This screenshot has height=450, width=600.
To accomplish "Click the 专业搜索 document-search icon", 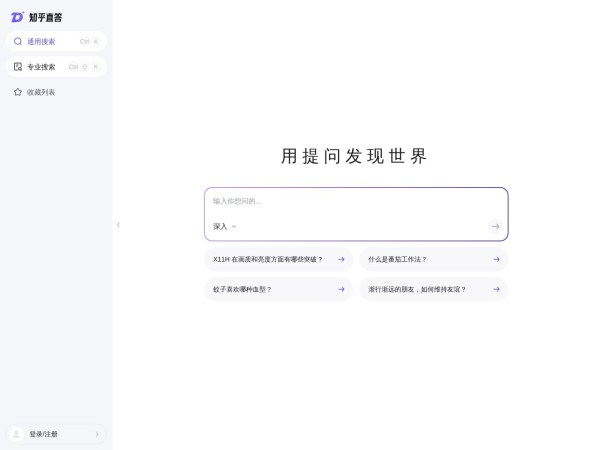I will 18,67.
